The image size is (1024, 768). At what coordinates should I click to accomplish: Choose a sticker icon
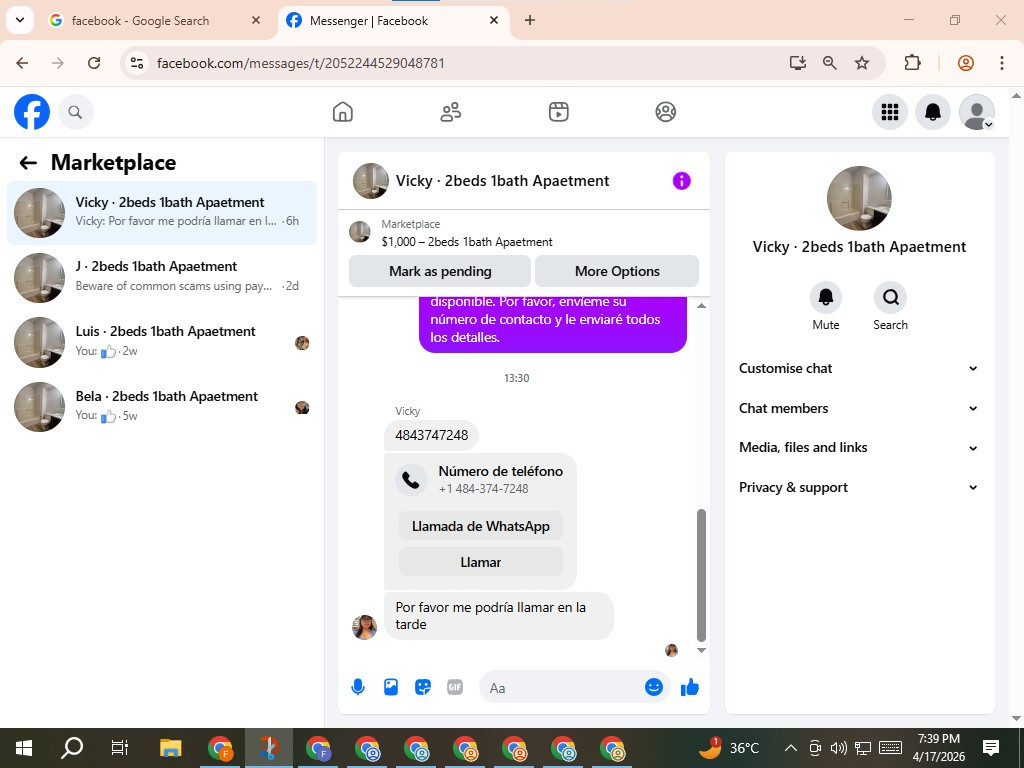coord(423,687)
